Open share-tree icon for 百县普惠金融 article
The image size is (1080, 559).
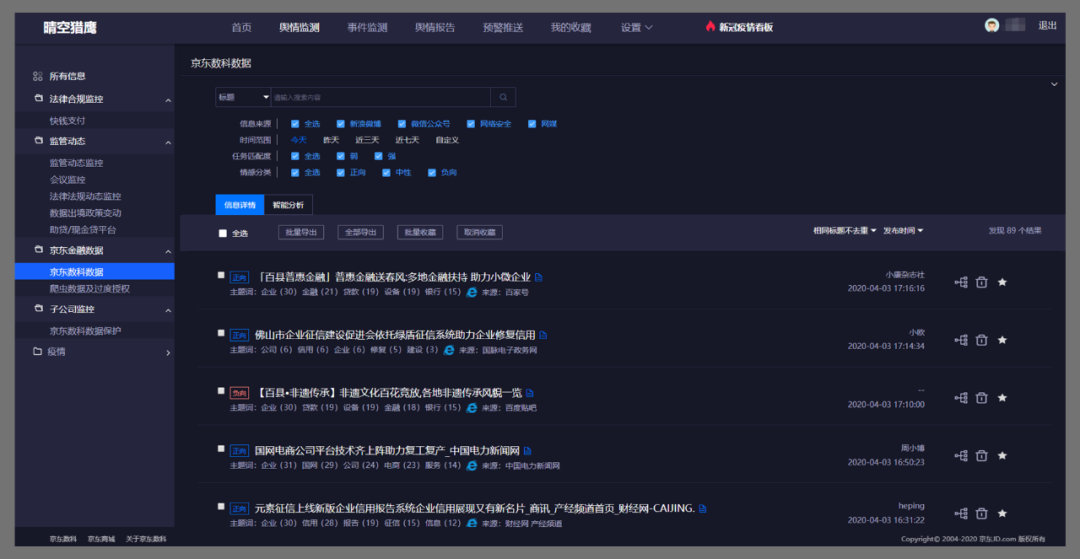pyautogui.click(x=961, y=282)
